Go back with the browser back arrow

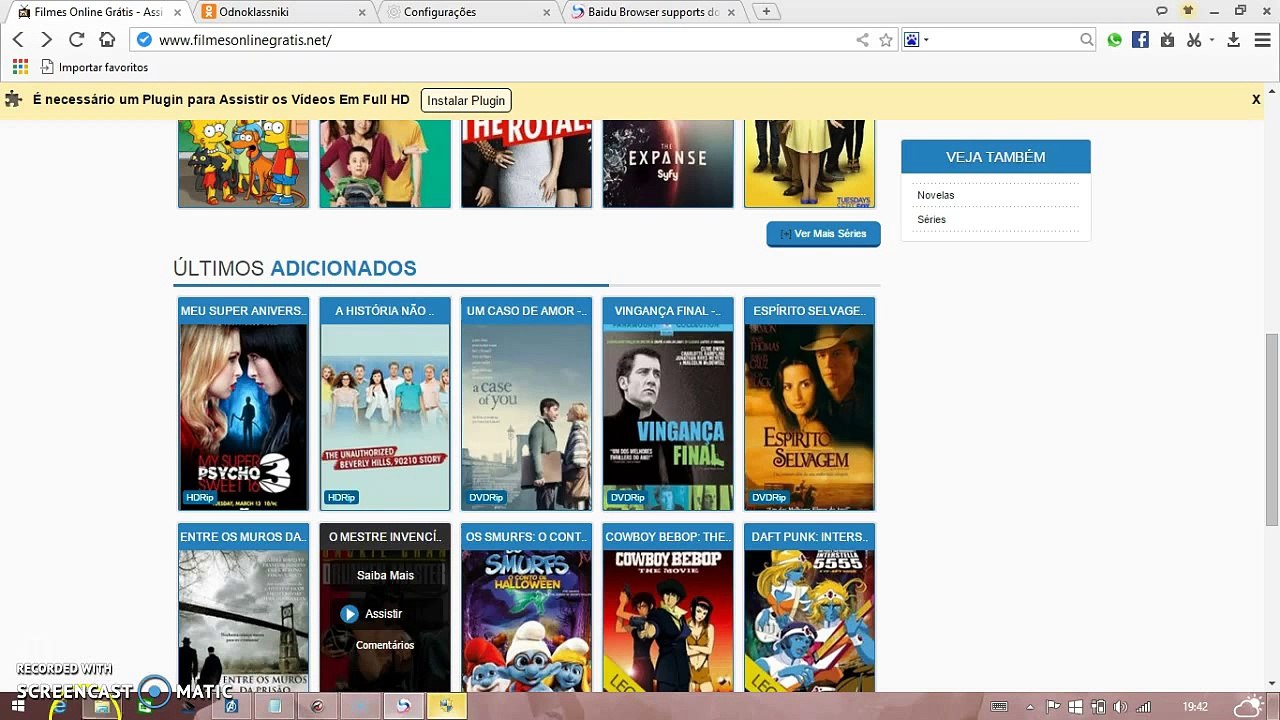coord(18,40)
